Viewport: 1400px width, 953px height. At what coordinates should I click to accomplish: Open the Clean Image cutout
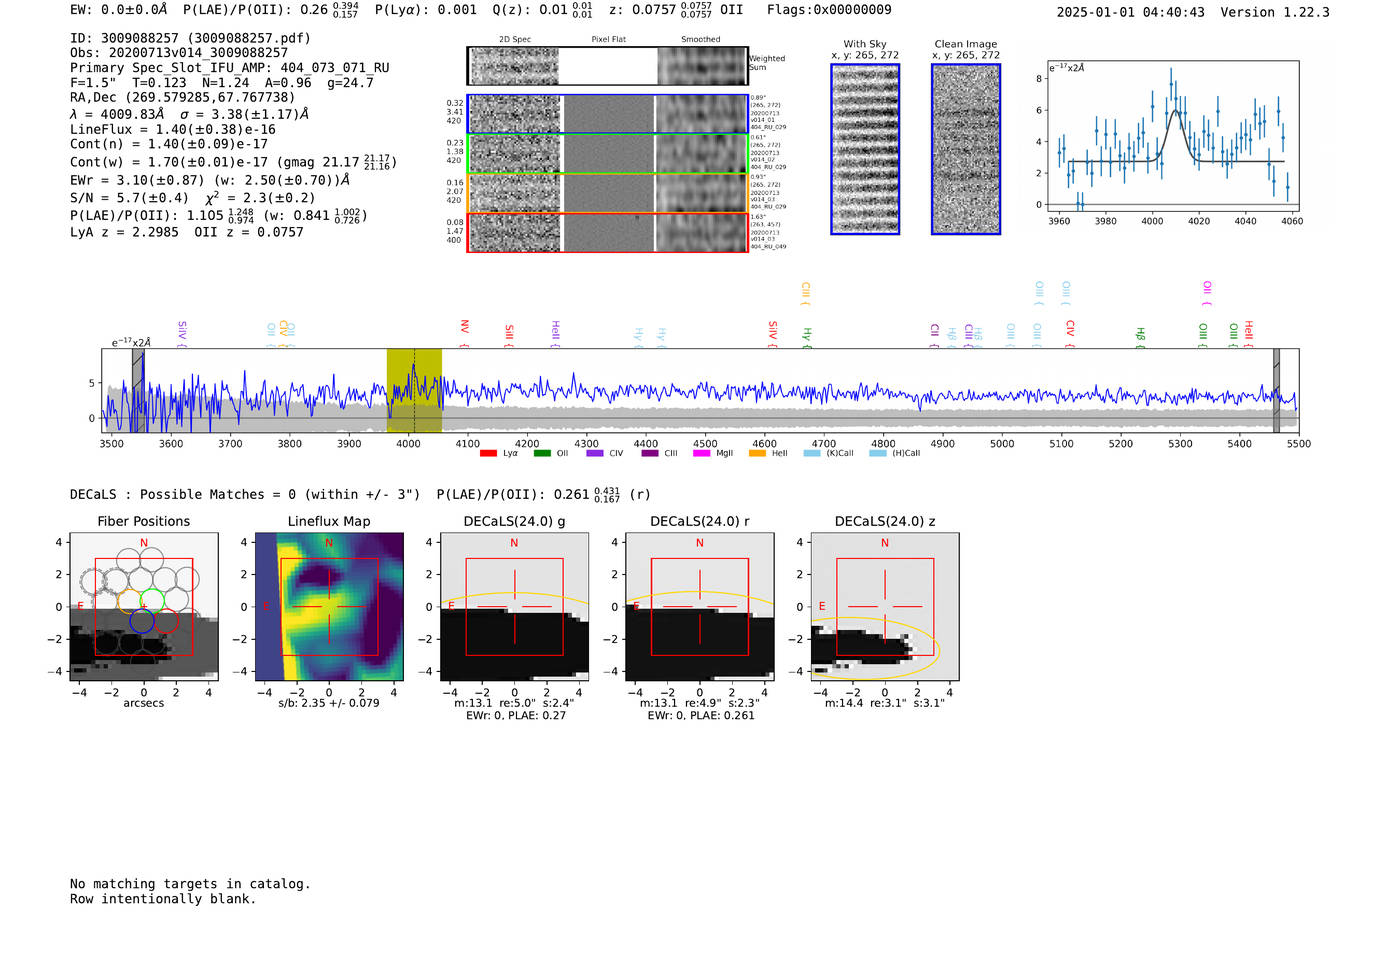tap(966, 150)
